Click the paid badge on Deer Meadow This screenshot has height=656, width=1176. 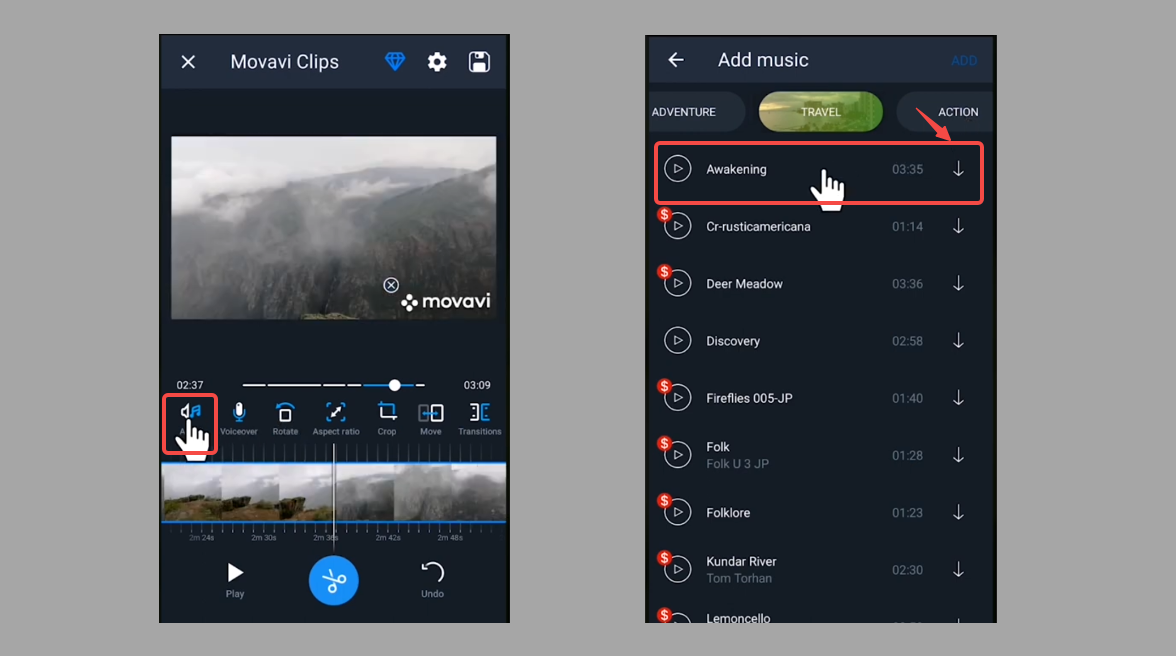[x=664, y=271]
